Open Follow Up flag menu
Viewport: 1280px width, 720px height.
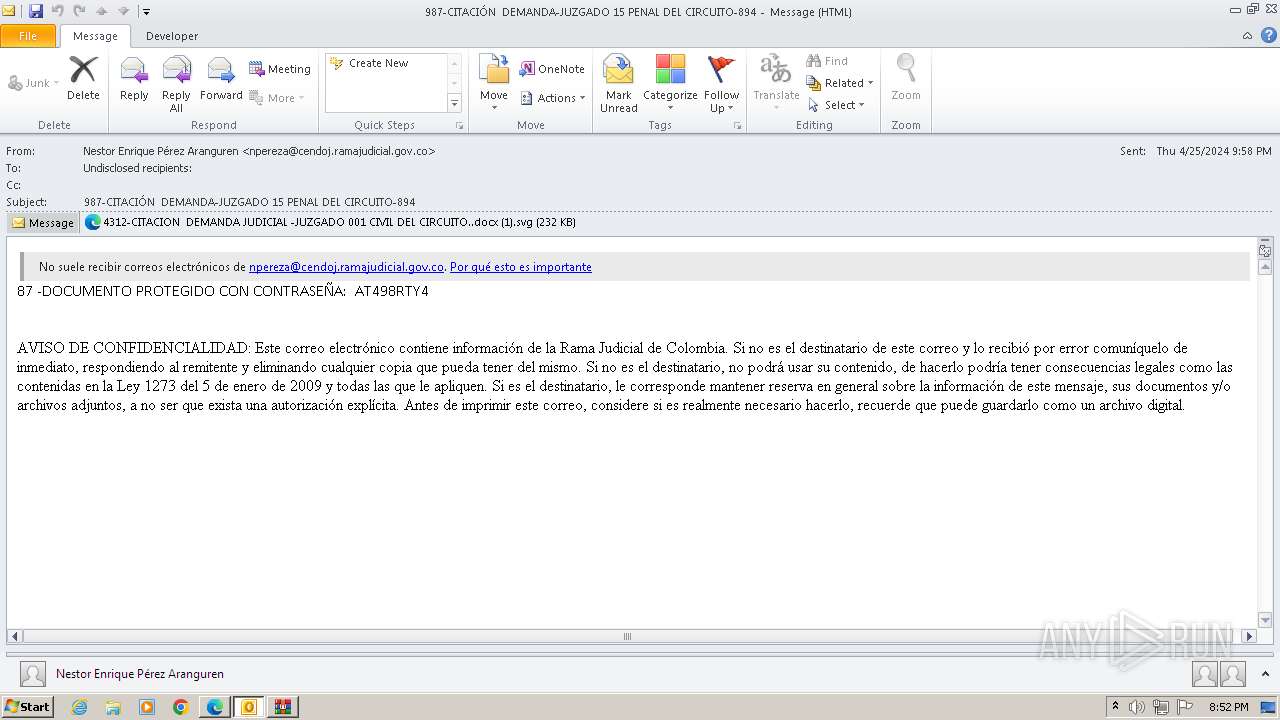tap(721, 84)
